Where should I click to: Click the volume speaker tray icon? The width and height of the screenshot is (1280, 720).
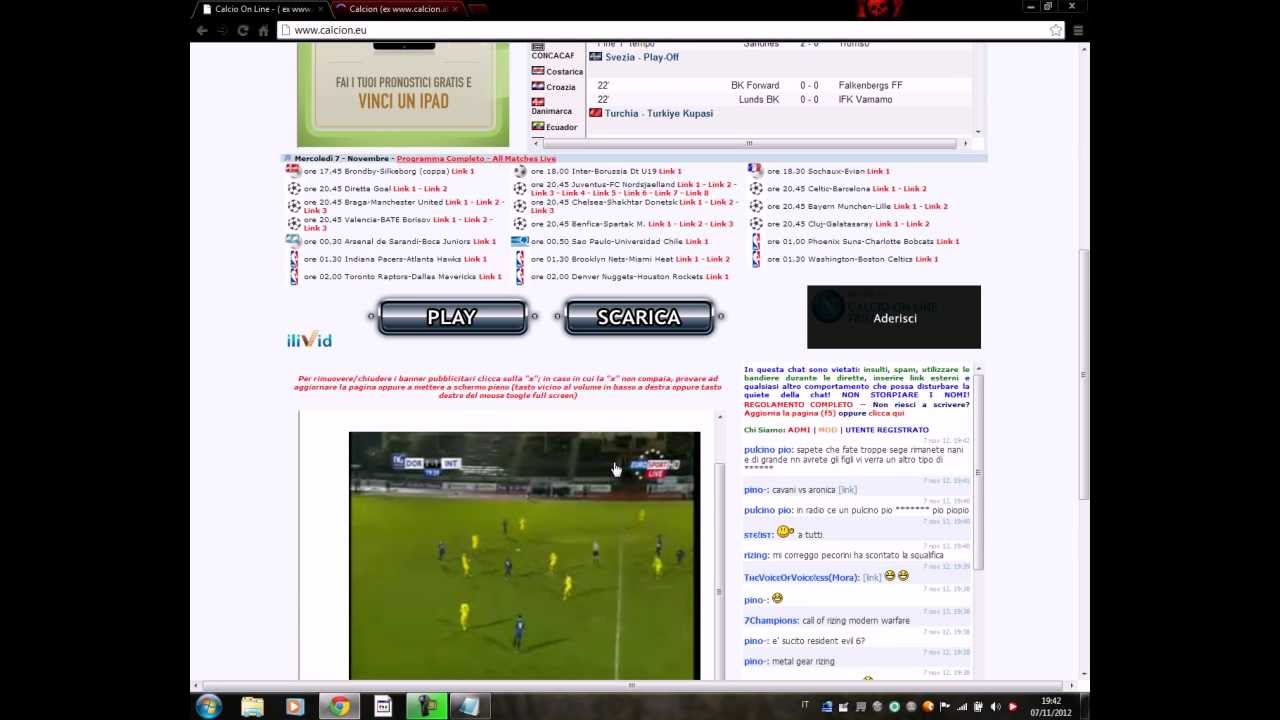click(995, 707)
